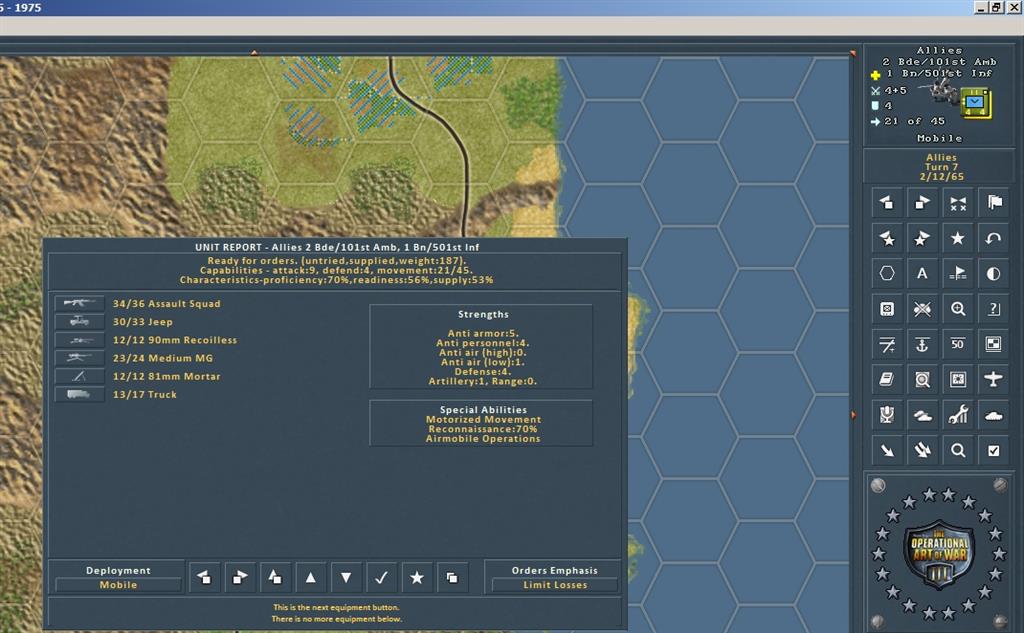This screenshot has height=633, width=1024.
Task: Click the truck equipment thumbnail
Action: click(x=79, y=394)
